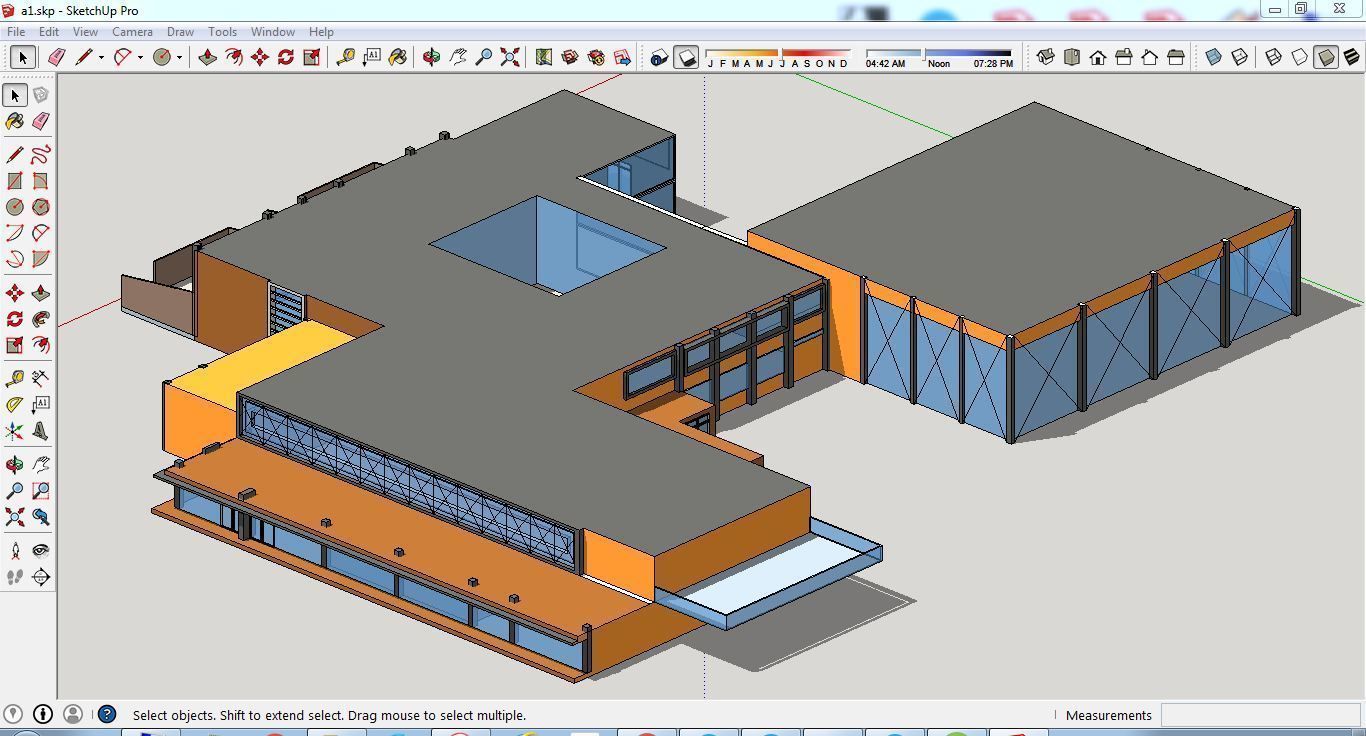Image resolution: width=1366 pixels, height=736 pixels.
Task: Click the Extension Warehouse icon
Action: (x=596, y=57)
